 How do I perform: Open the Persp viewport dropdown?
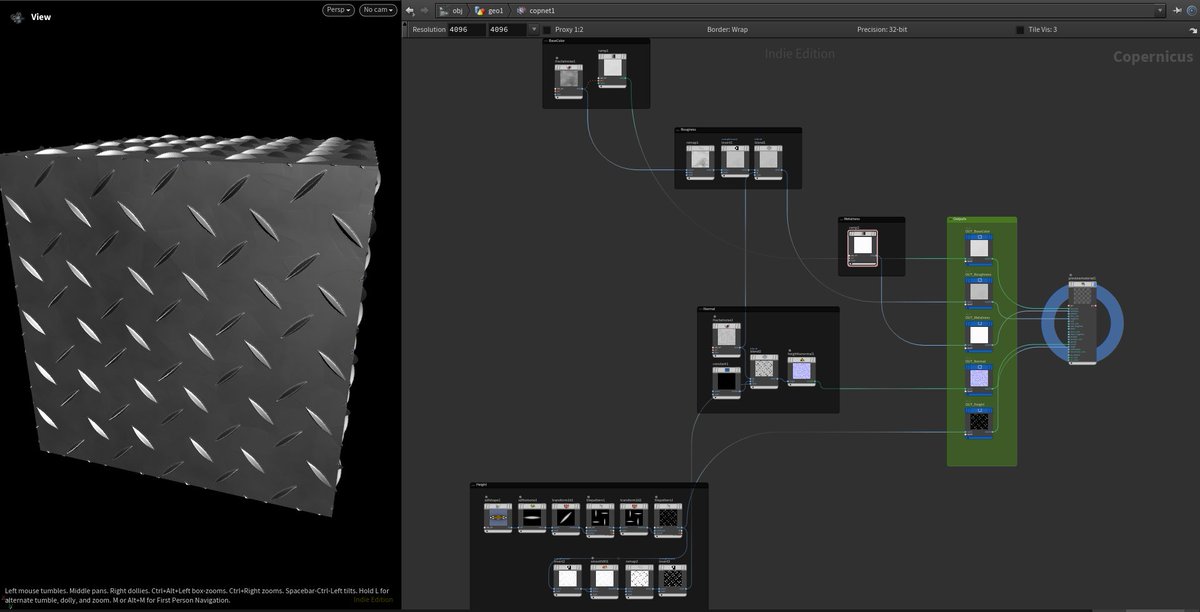click(339, 10)
